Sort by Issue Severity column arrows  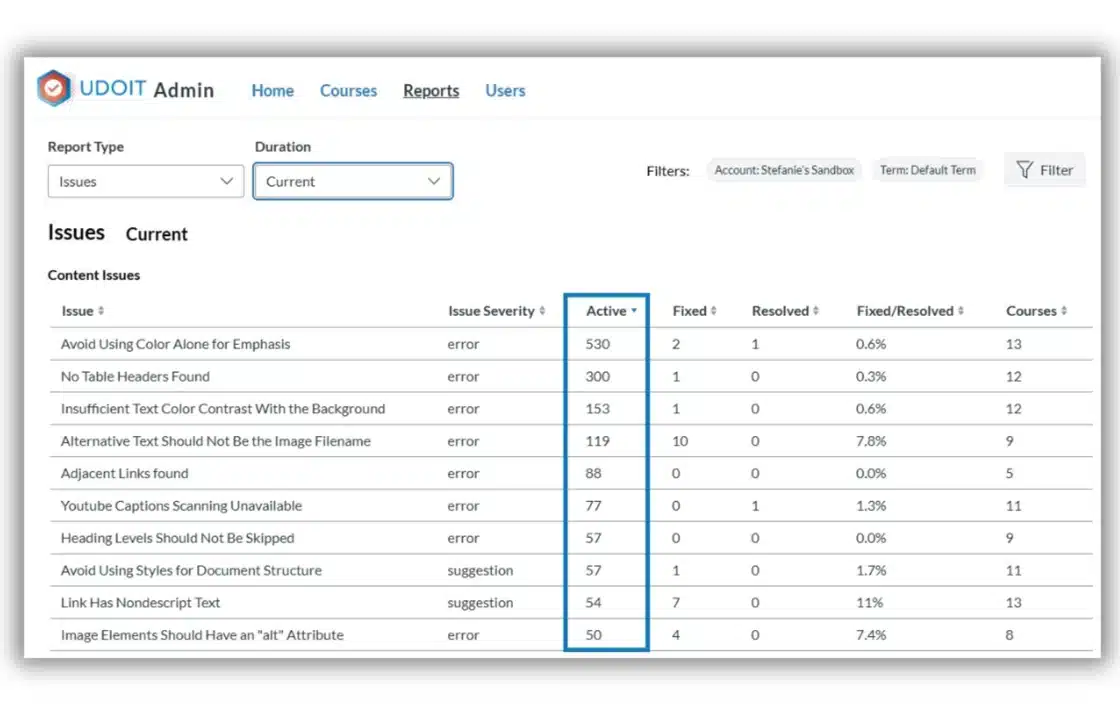[x=542, y=312]
